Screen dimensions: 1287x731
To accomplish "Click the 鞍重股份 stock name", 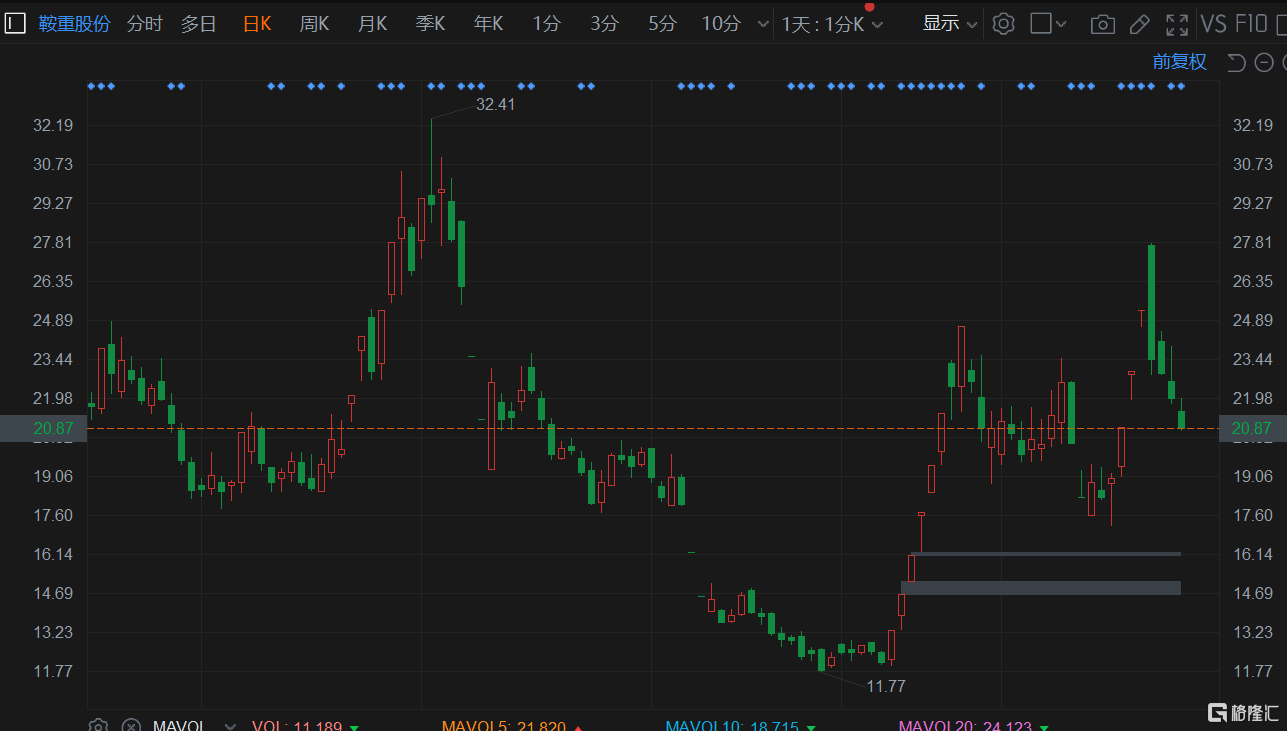I will pos(75,24).
